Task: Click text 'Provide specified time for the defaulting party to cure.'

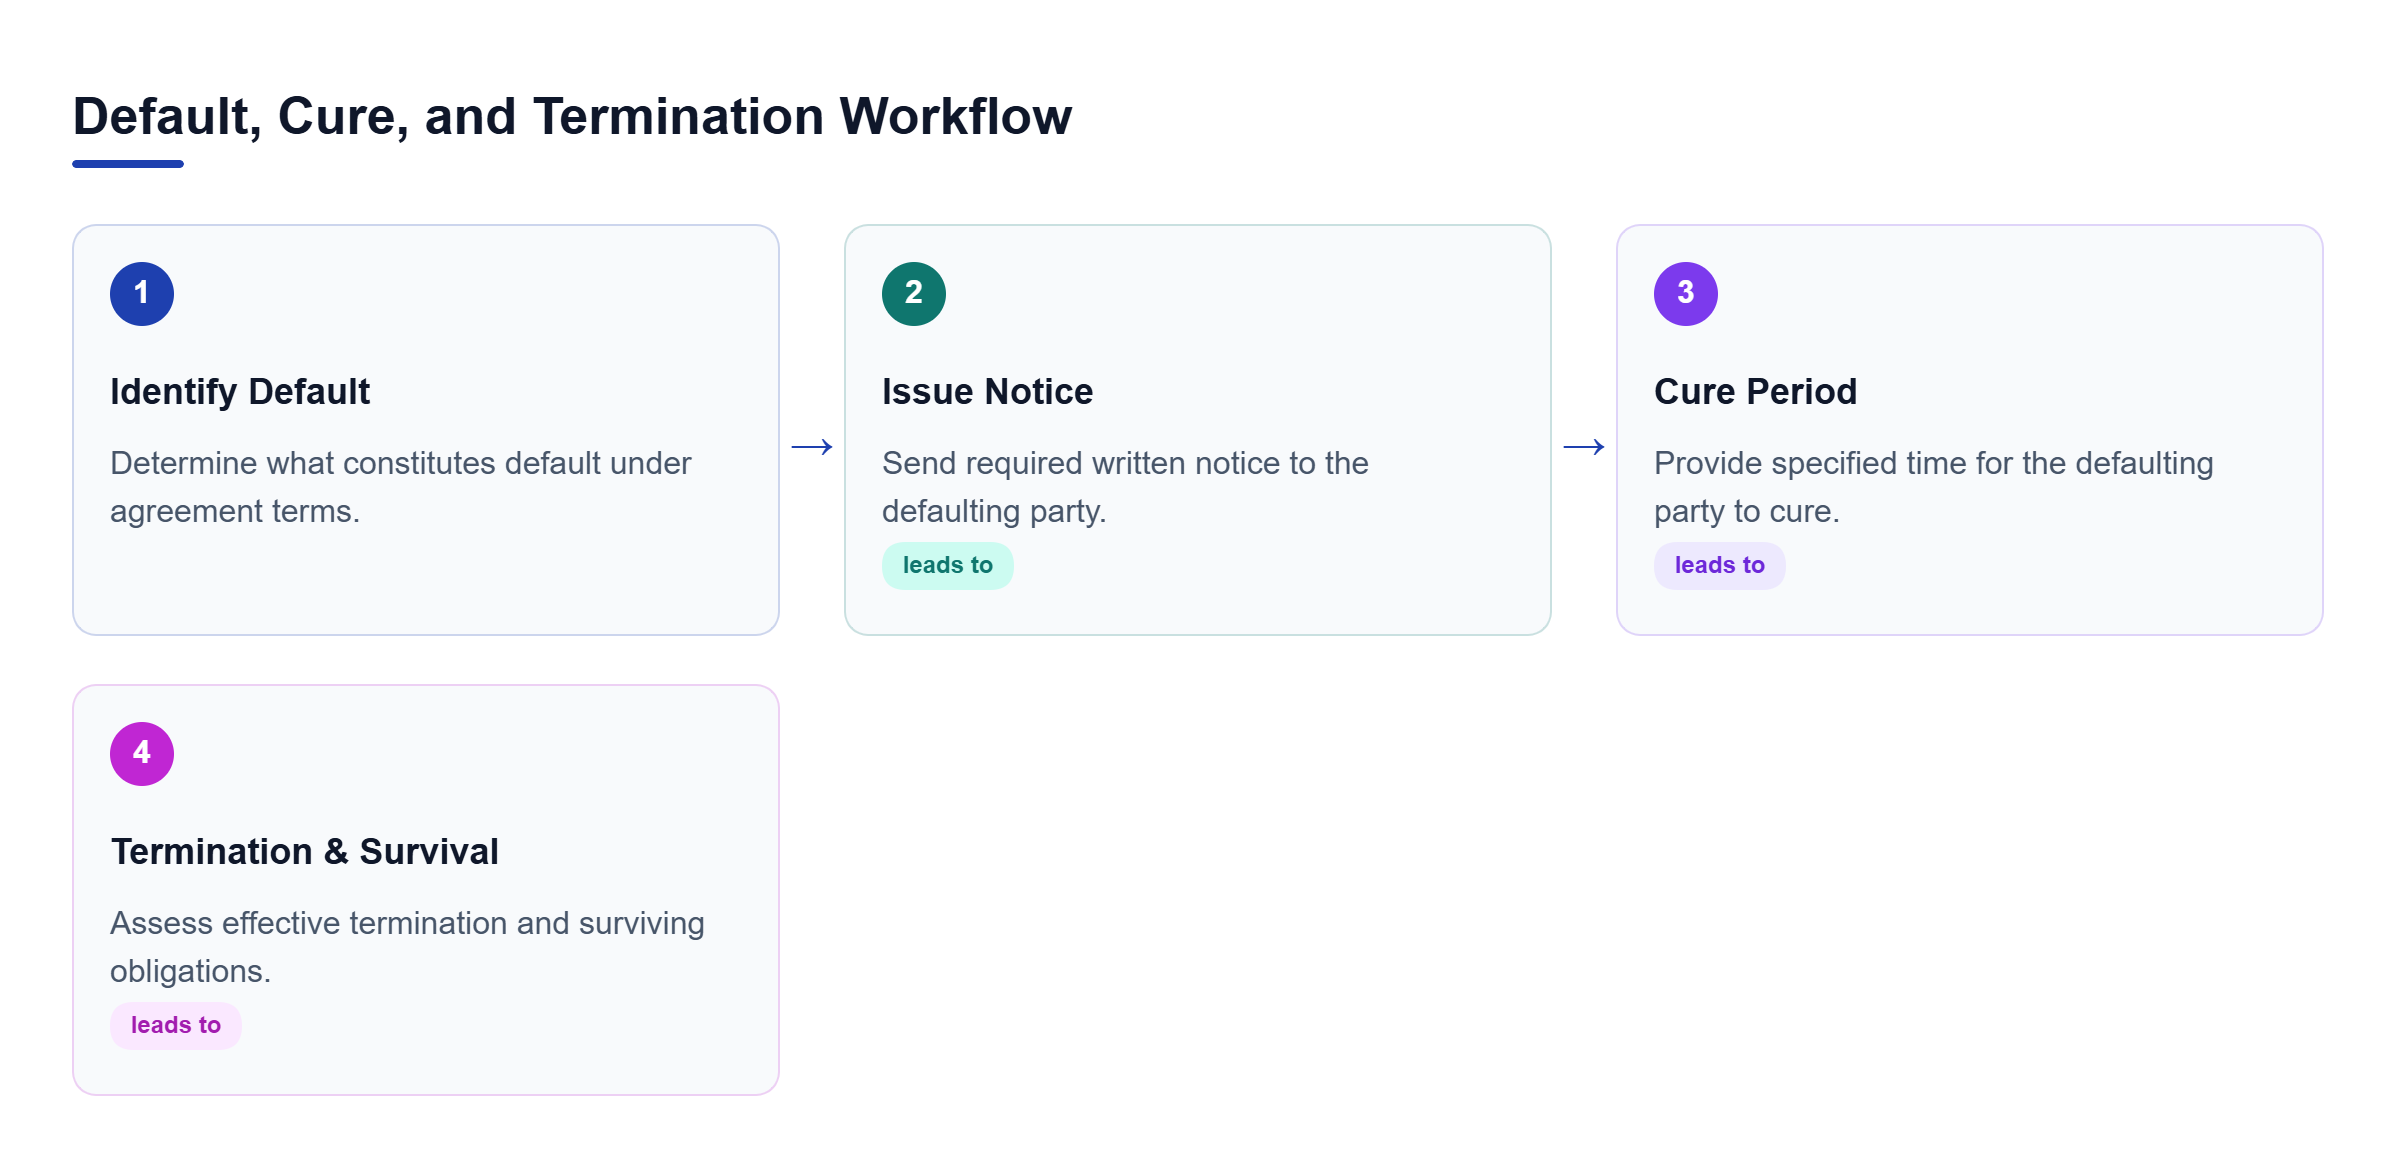Action: 1933,487
